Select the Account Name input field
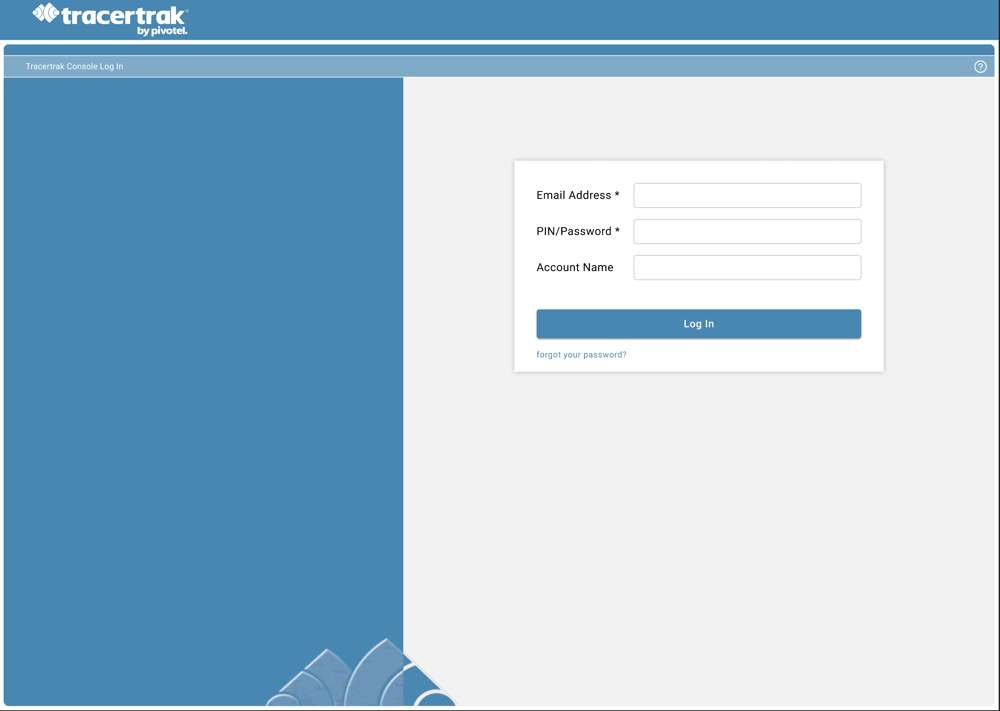The width and height of the screenshot is (1000, 711). pos(747,267)
